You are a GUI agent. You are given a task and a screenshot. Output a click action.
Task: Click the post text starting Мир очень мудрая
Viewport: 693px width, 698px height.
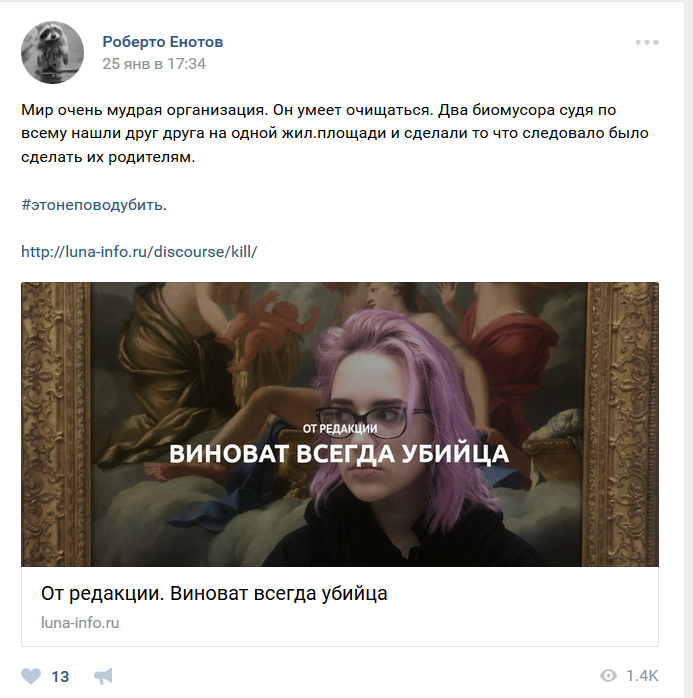pos(334,133)
